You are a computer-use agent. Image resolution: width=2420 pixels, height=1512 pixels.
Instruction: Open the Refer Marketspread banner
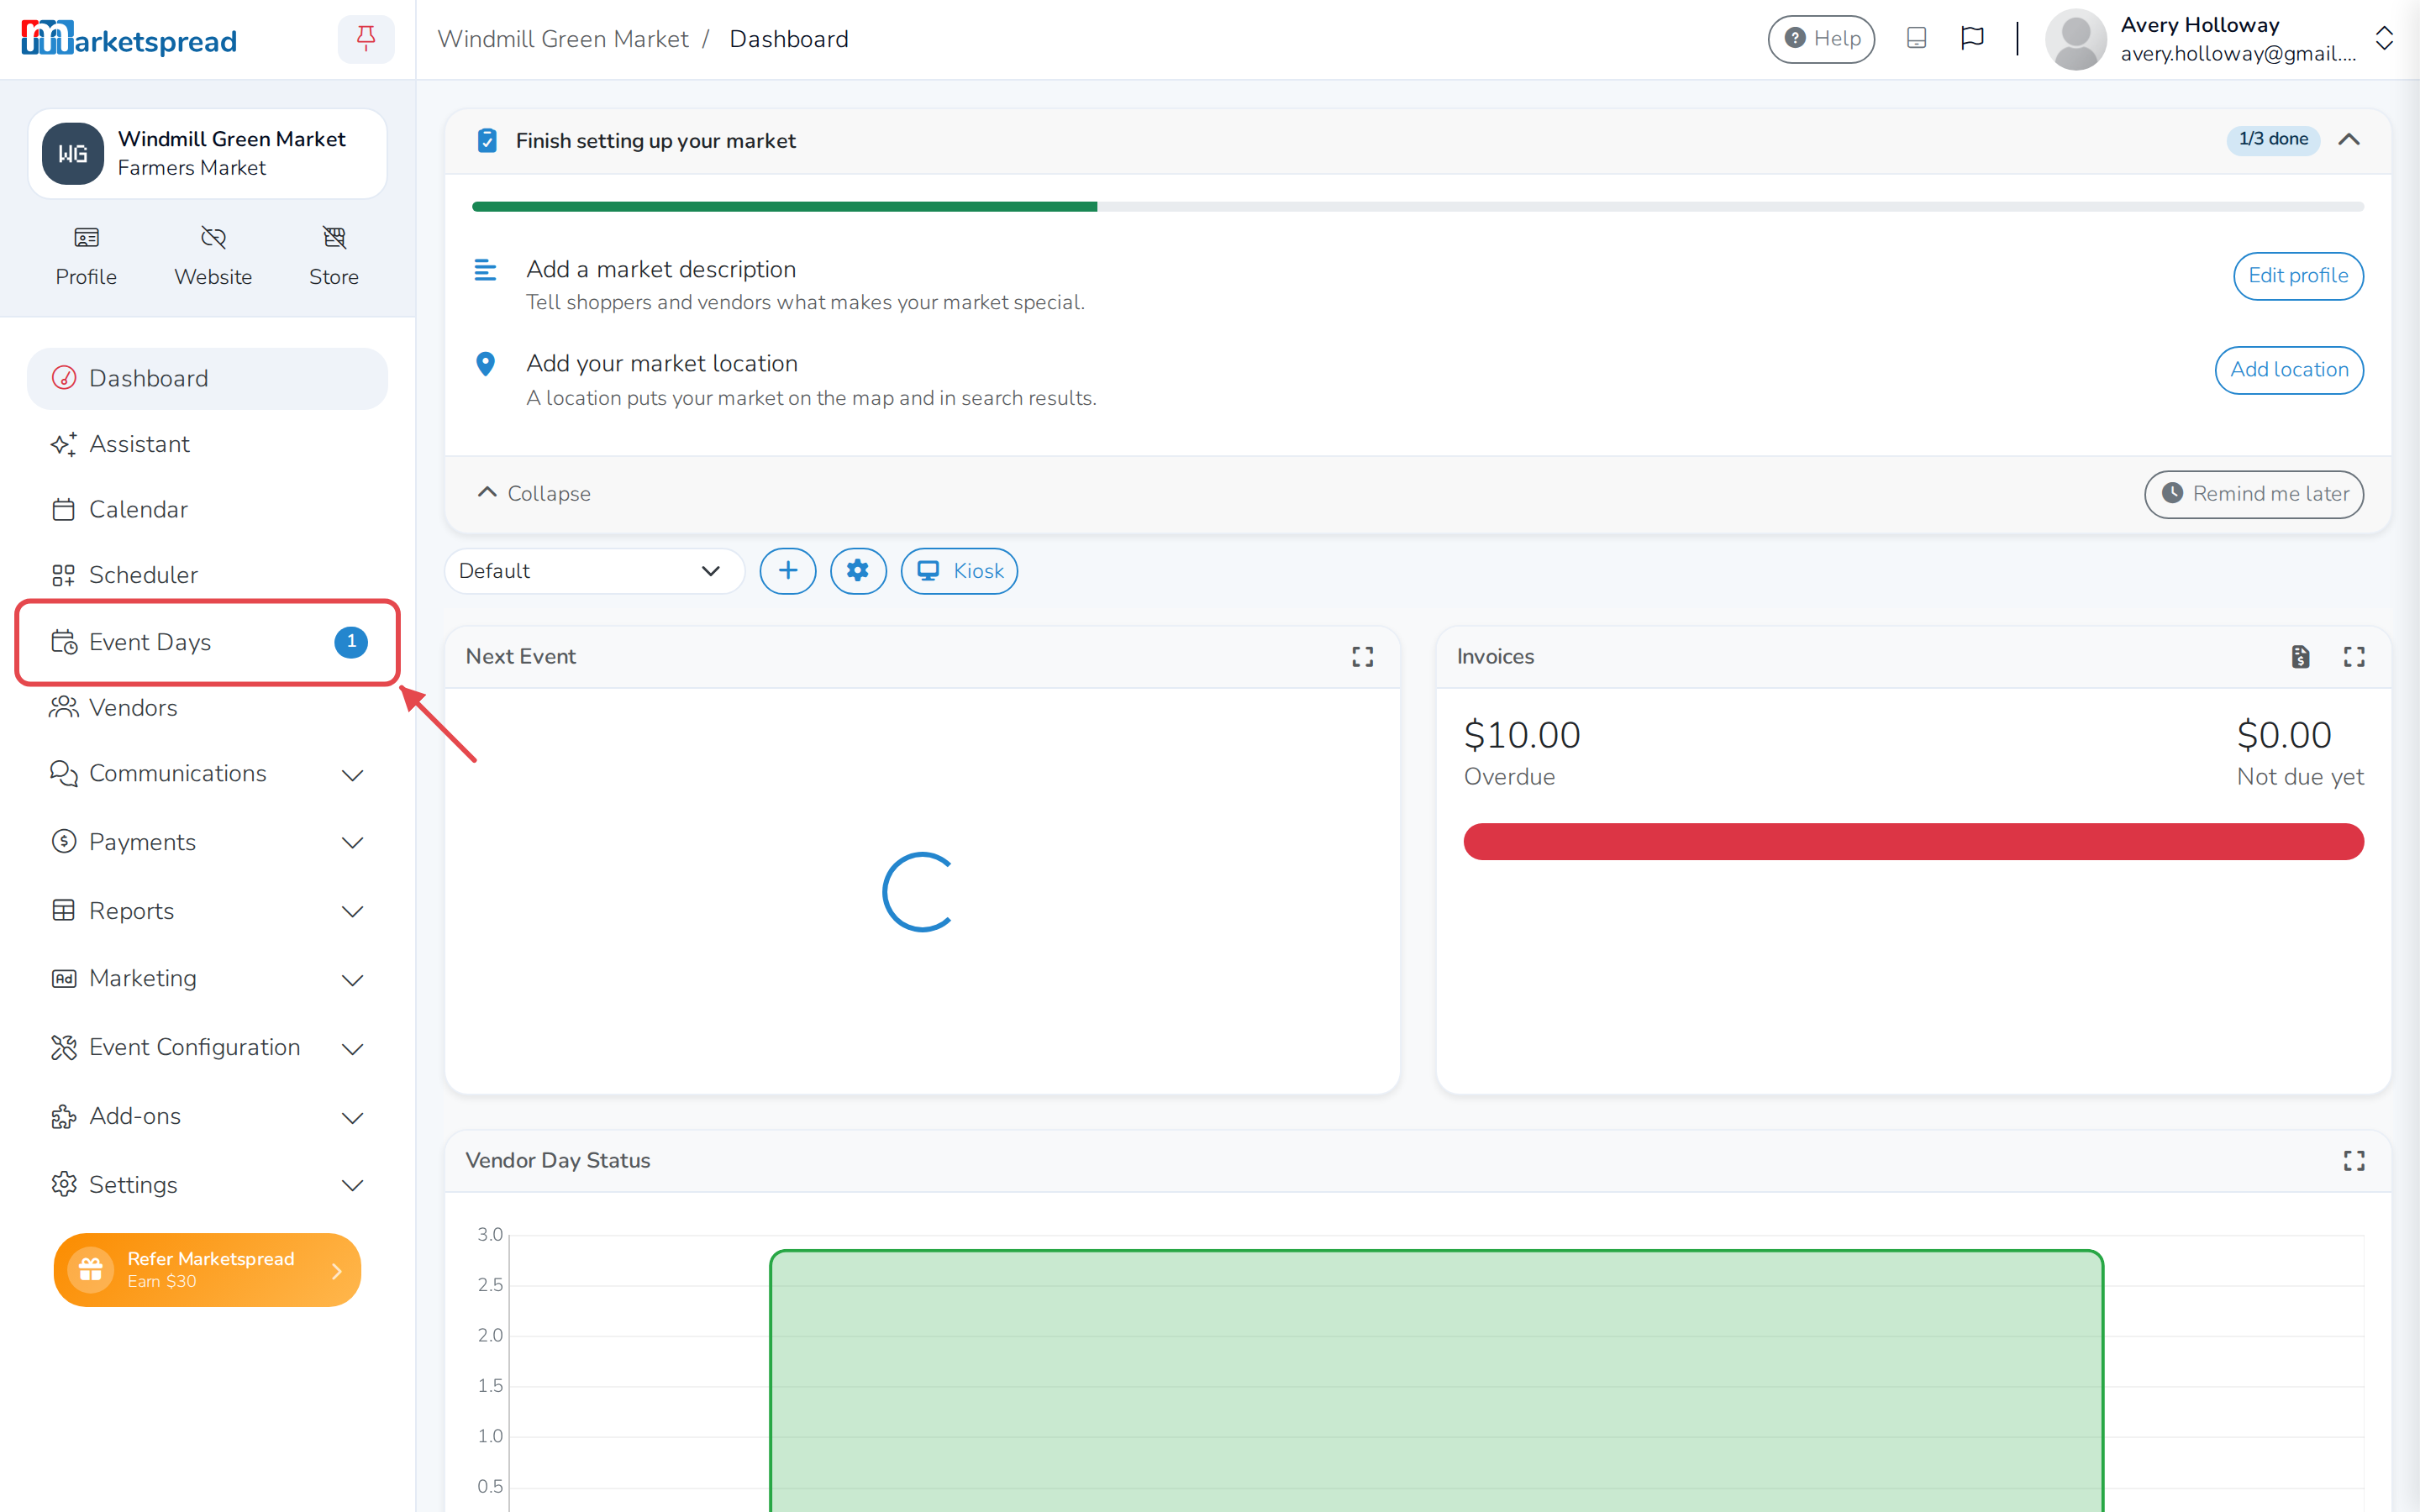click(207, 1269)
